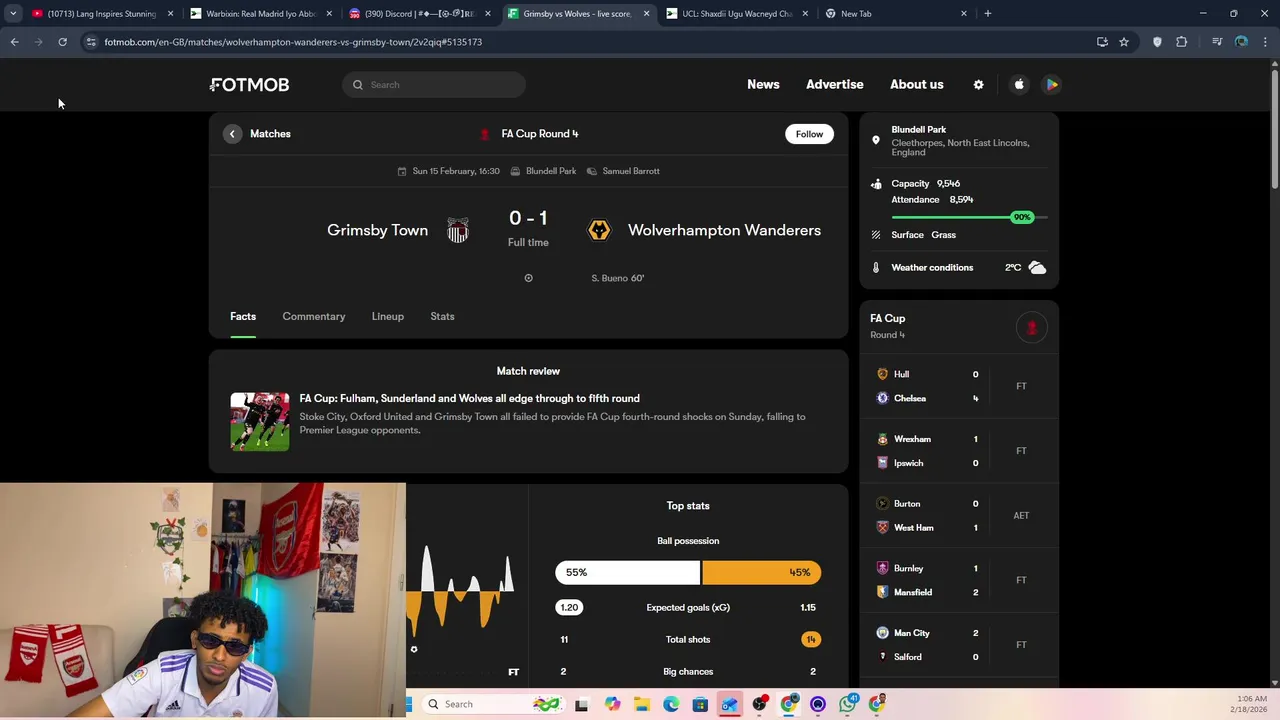Image resolution: width=1280 pixels, height=720 pixels.
Task: Click the 55% Grimsby possession bar
Action: click(x=628, y=573)
